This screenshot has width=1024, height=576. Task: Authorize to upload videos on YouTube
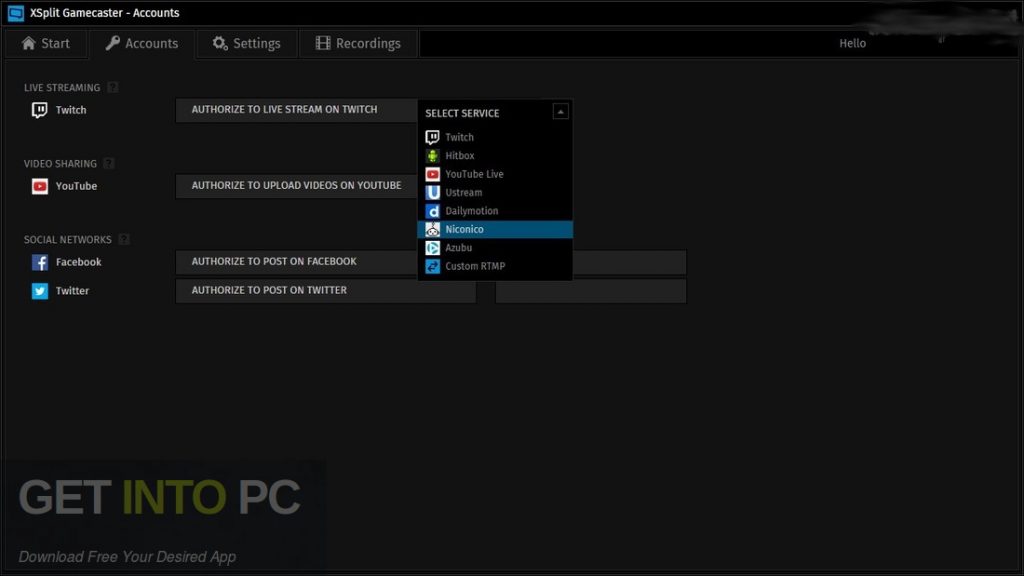tap(296, 185)
